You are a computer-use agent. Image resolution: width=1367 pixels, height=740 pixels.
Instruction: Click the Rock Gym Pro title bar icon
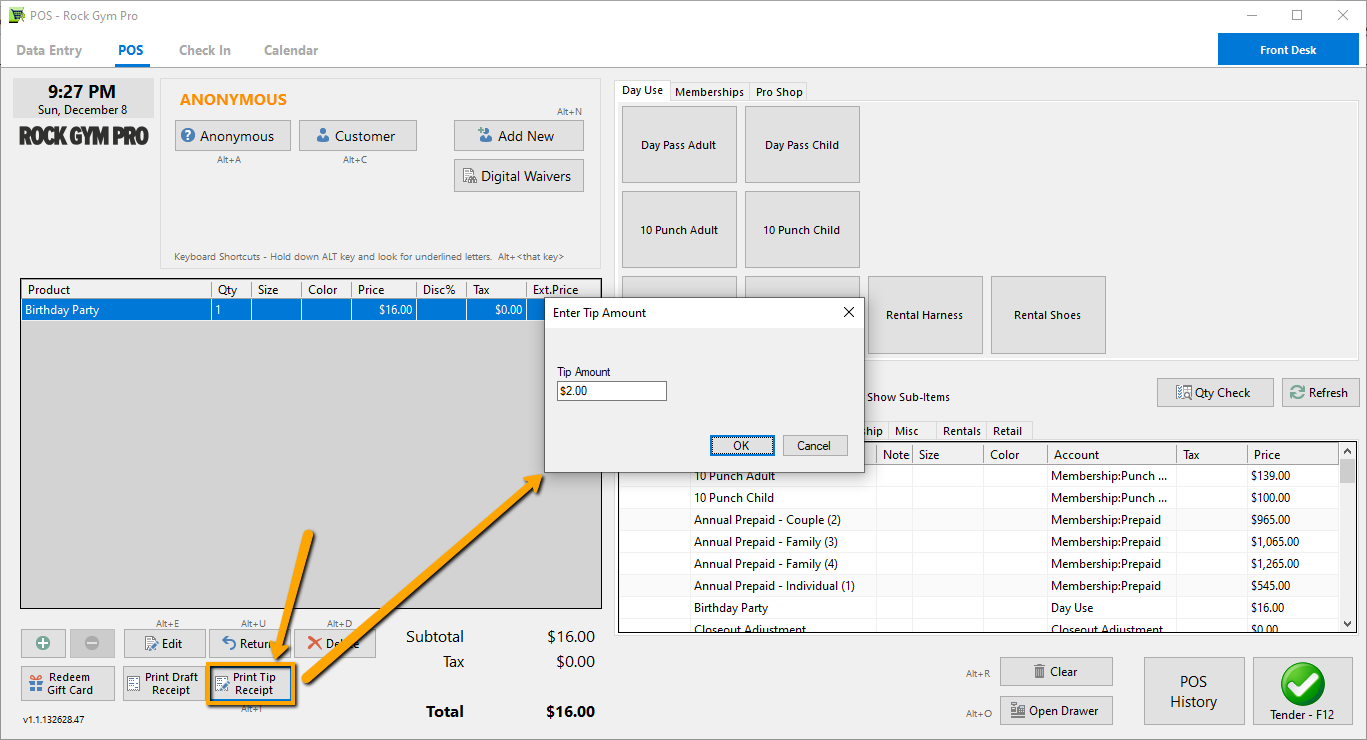(x=17, y=15)
